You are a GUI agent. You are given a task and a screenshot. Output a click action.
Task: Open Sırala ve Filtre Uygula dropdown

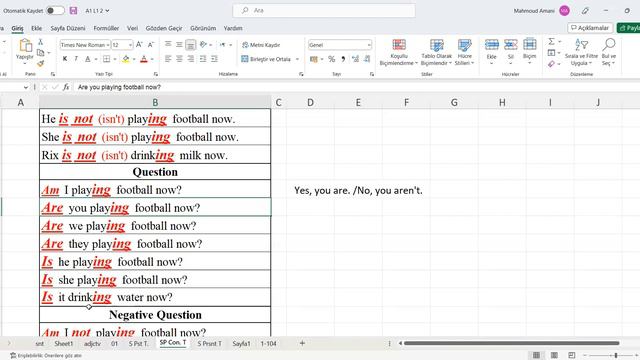(x=581, y=52)
